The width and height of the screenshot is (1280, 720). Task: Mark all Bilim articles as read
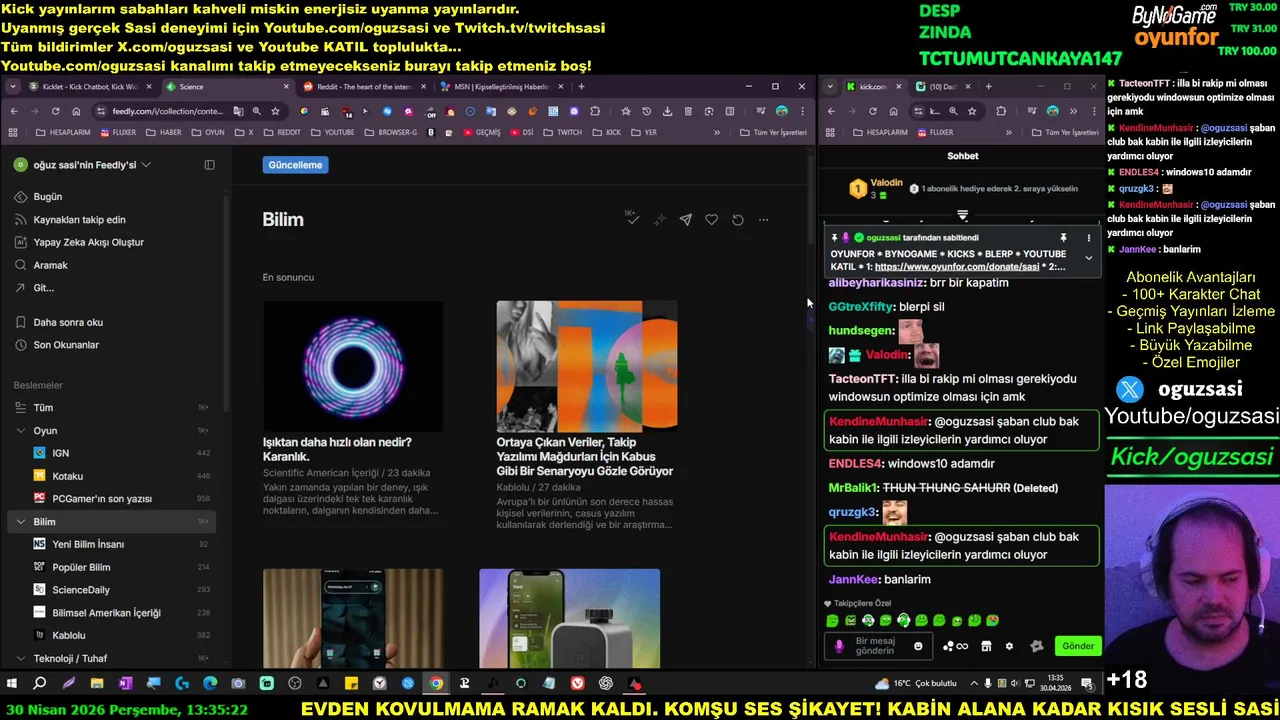tap(632, 219)
